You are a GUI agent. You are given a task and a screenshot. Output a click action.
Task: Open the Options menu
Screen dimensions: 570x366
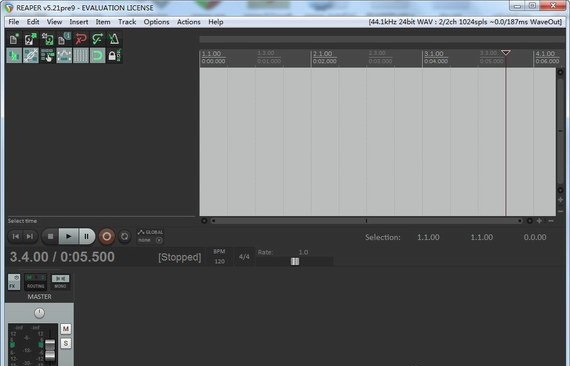(x=156, y=22)
